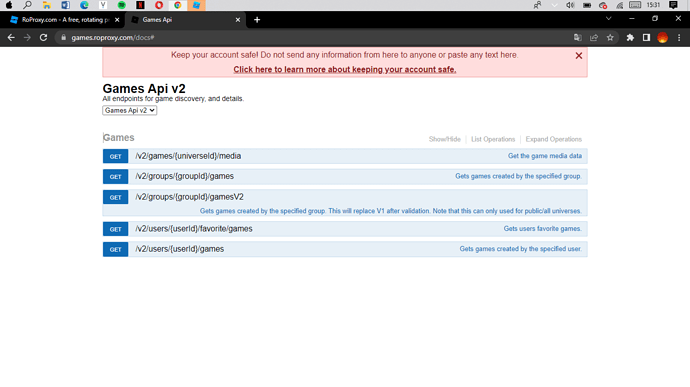Open Roblox Studio from the taskbar
The image size is (690, 387).
[x=196, y=5]
